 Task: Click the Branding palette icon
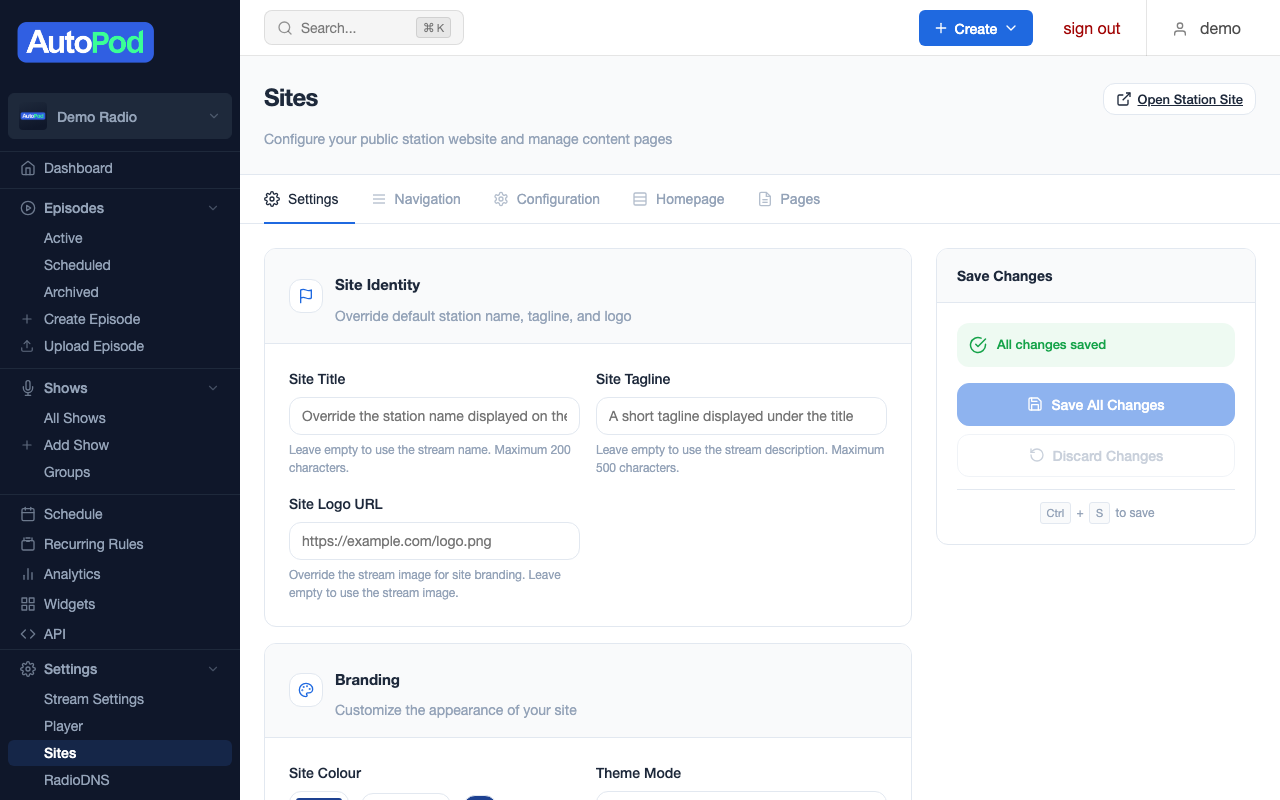[x=305, y=690]
